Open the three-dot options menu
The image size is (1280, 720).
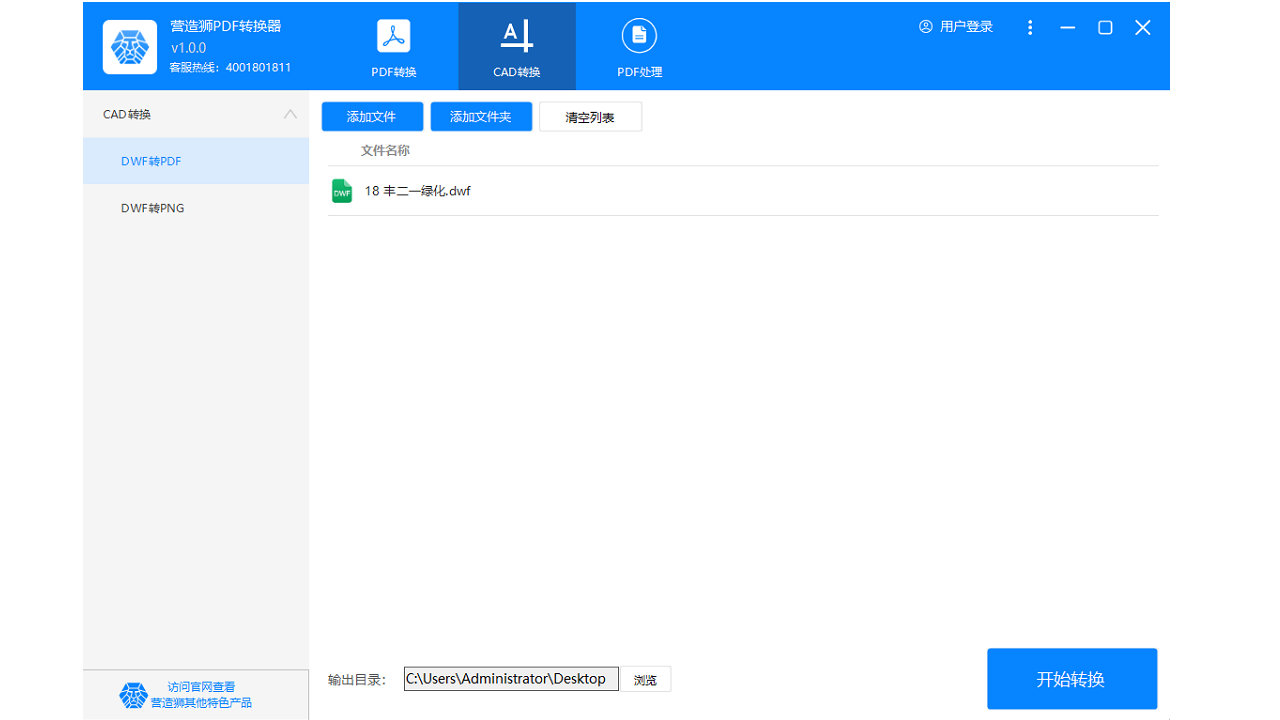1030,27
